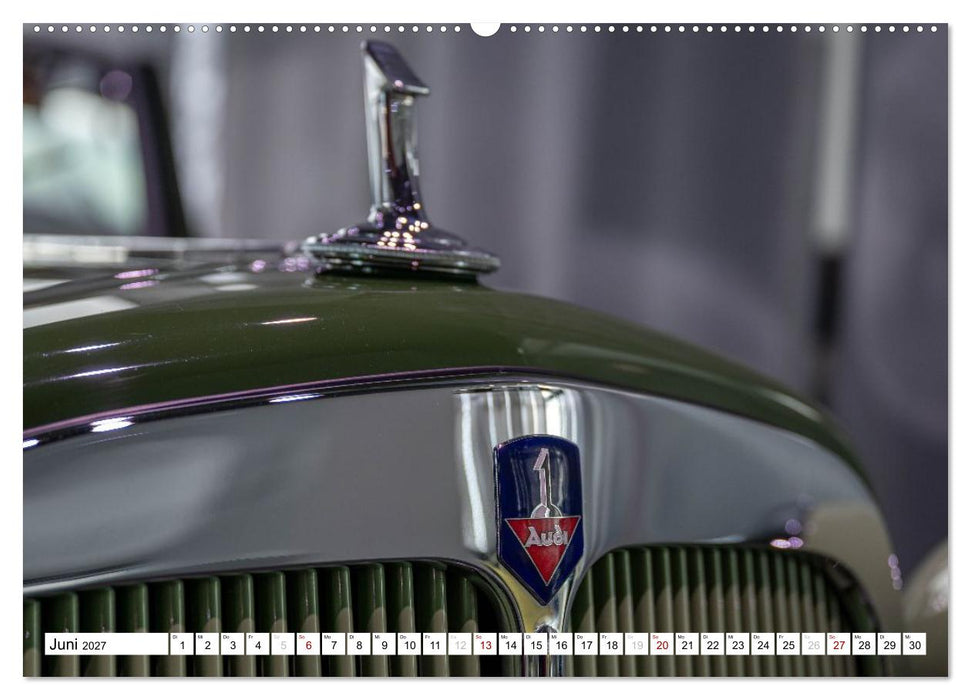Viewport: 971px width, 700px height.
Task: Select day 17 in the calendar strip
Action: [x=586, y=644]
